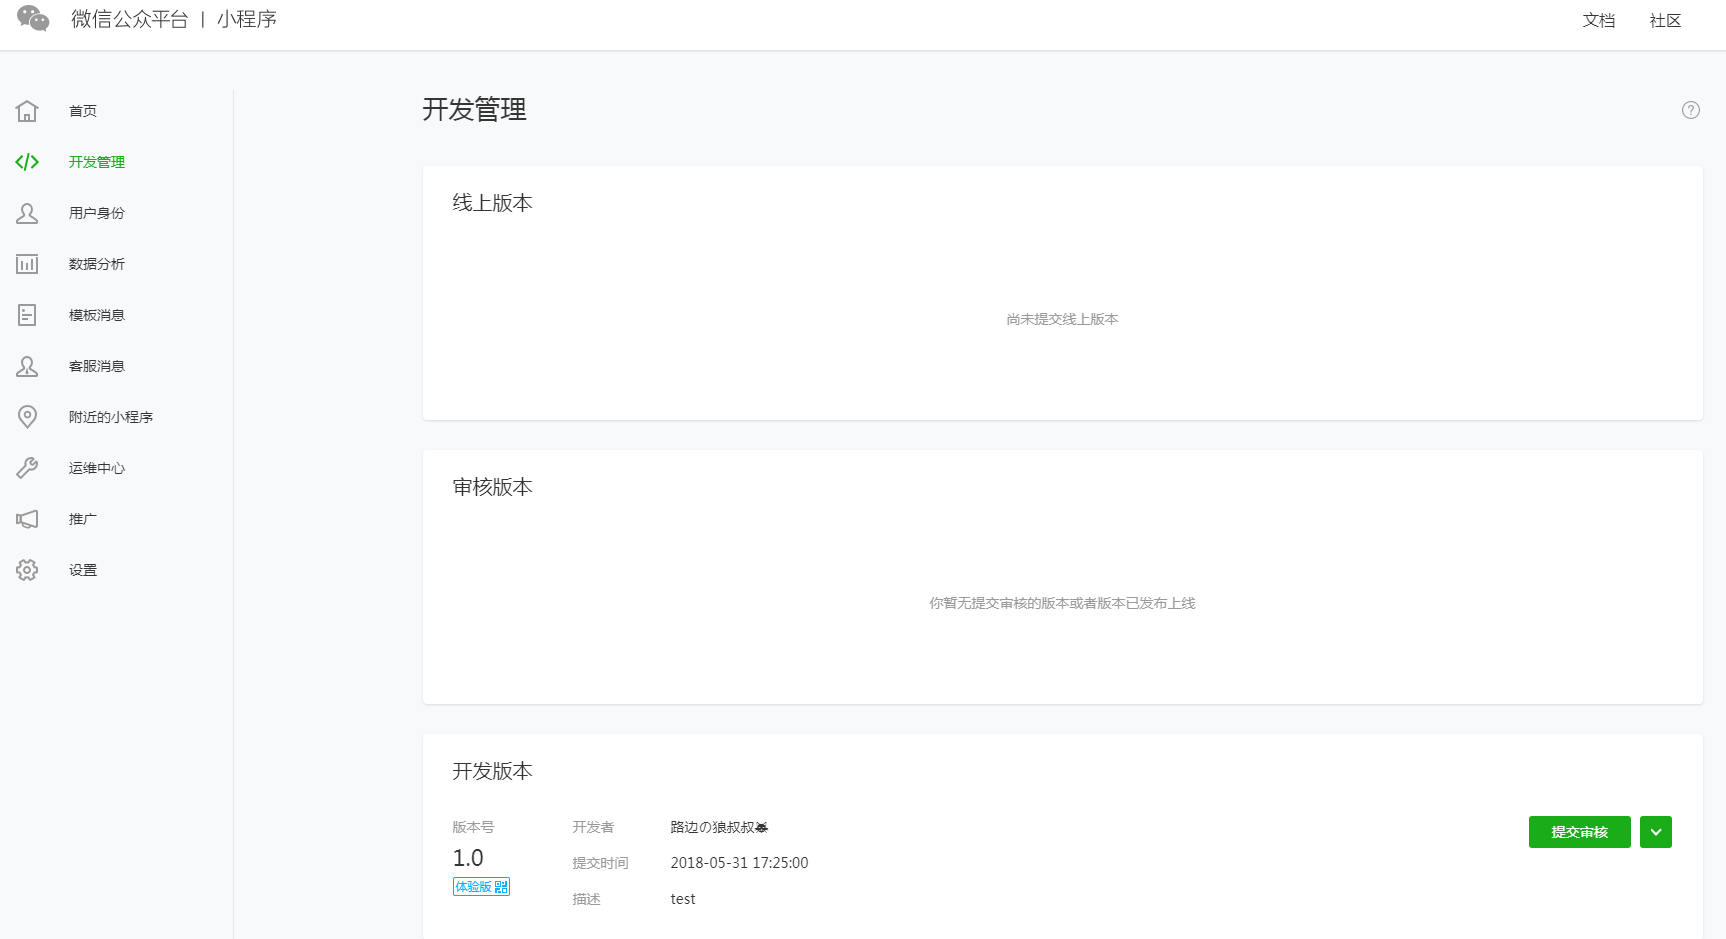1726x939 pixels.
Task: Click the bar chart icon for 数据分析
Action: click(x=27, y=264)
